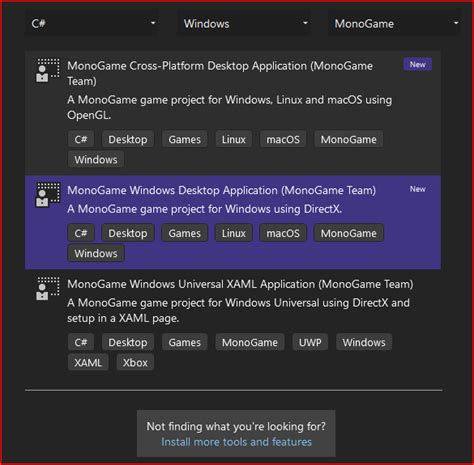474x465 pixels.
Task: Click the Desktop tag under Cross-Platform template
Action: [x=128, y=139]
